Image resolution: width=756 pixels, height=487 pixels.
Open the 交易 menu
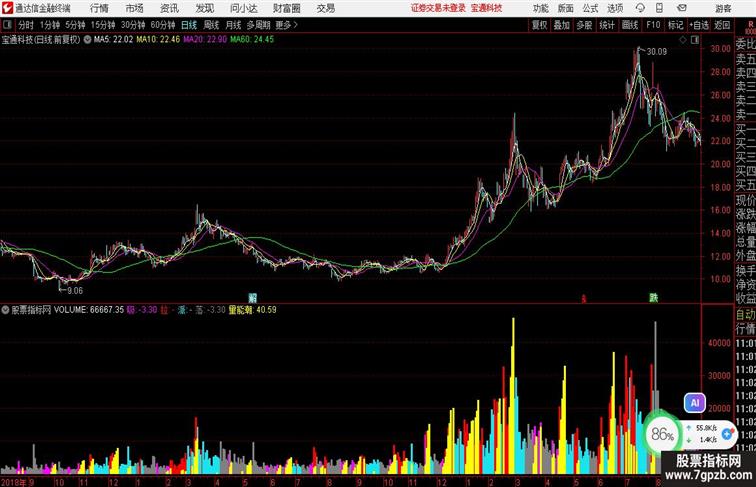click(325, 8)
